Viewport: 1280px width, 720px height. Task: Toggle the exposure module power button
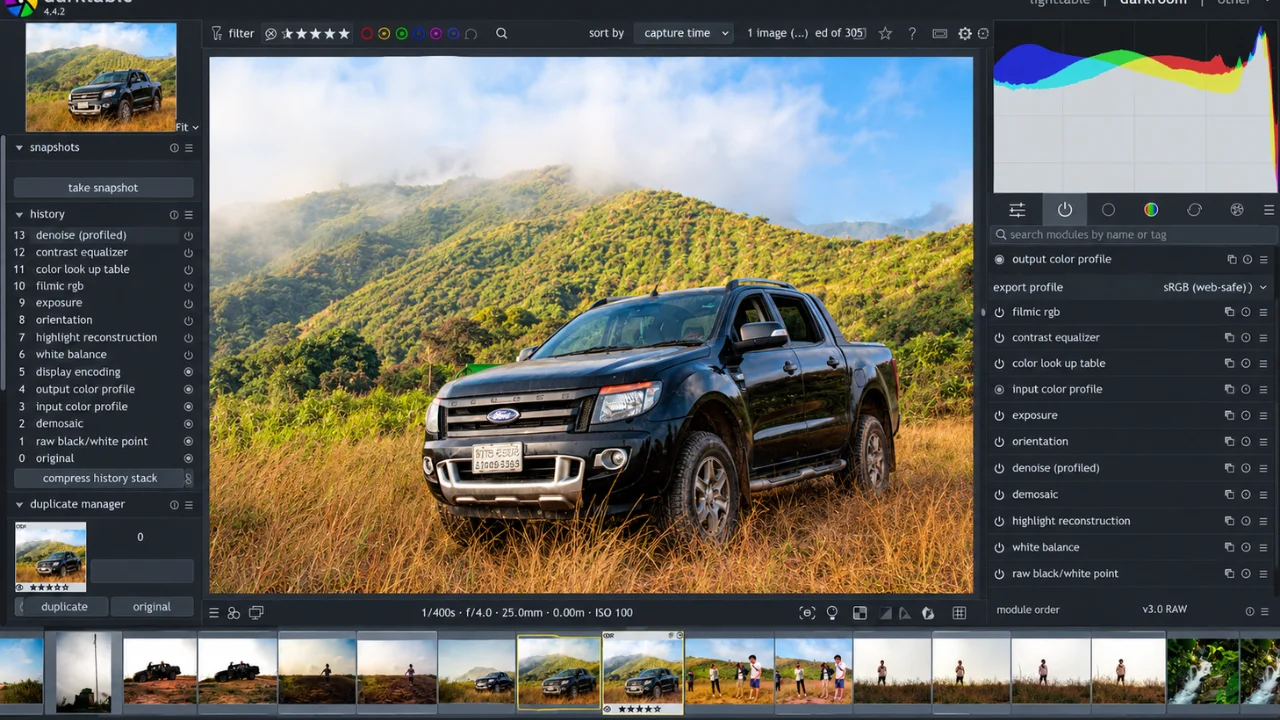[999, 416]
